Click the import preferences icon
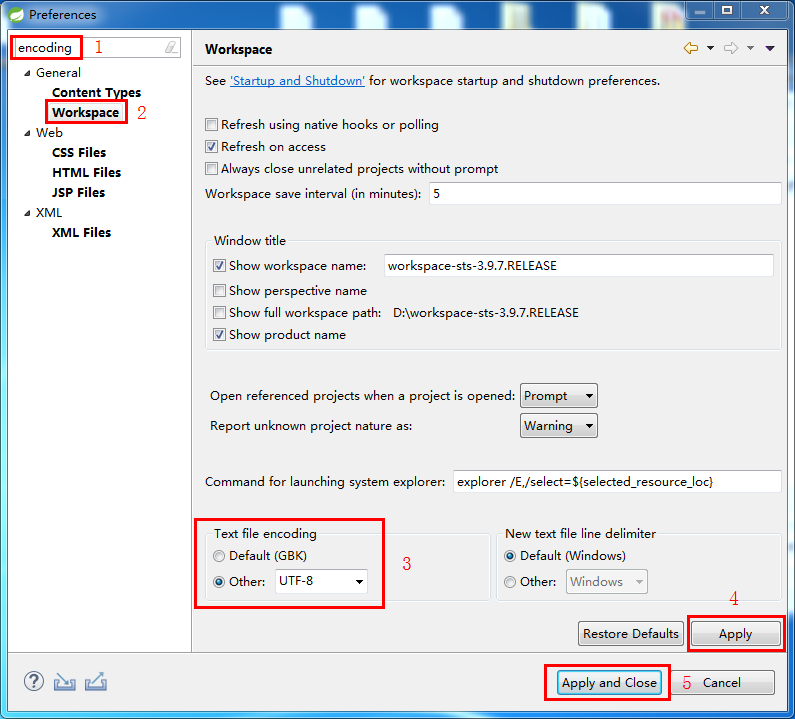 coord(65,682)
